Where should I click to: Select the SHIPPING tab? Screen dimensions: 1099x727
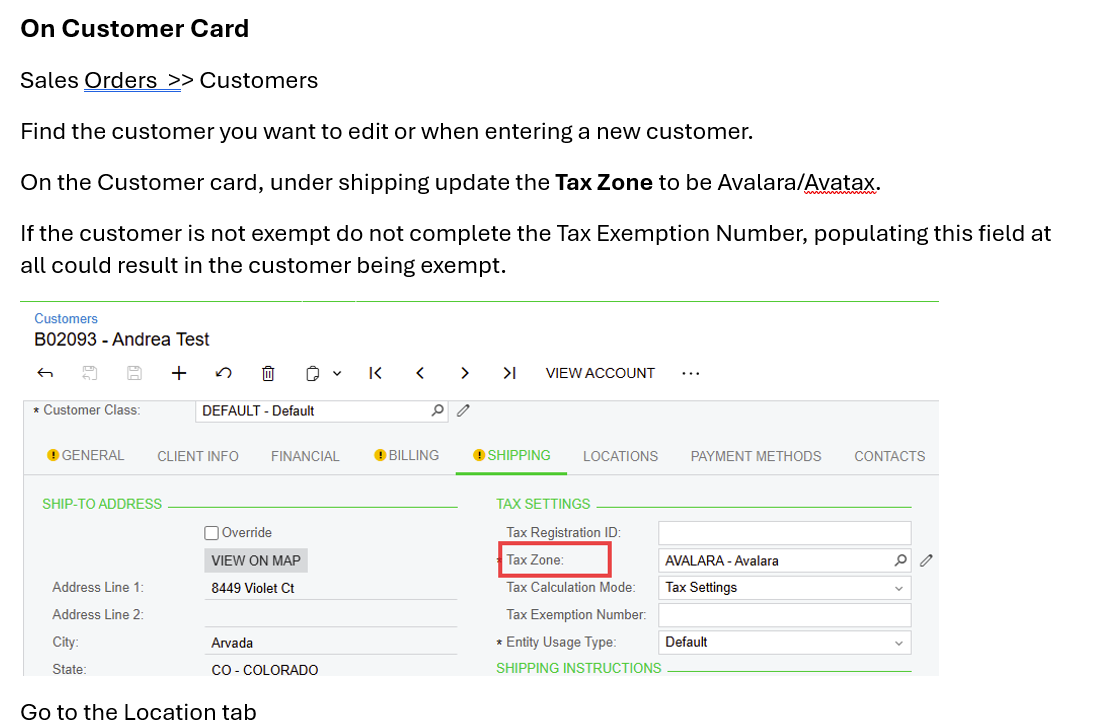pyautogui.click(x=512, y=456)
